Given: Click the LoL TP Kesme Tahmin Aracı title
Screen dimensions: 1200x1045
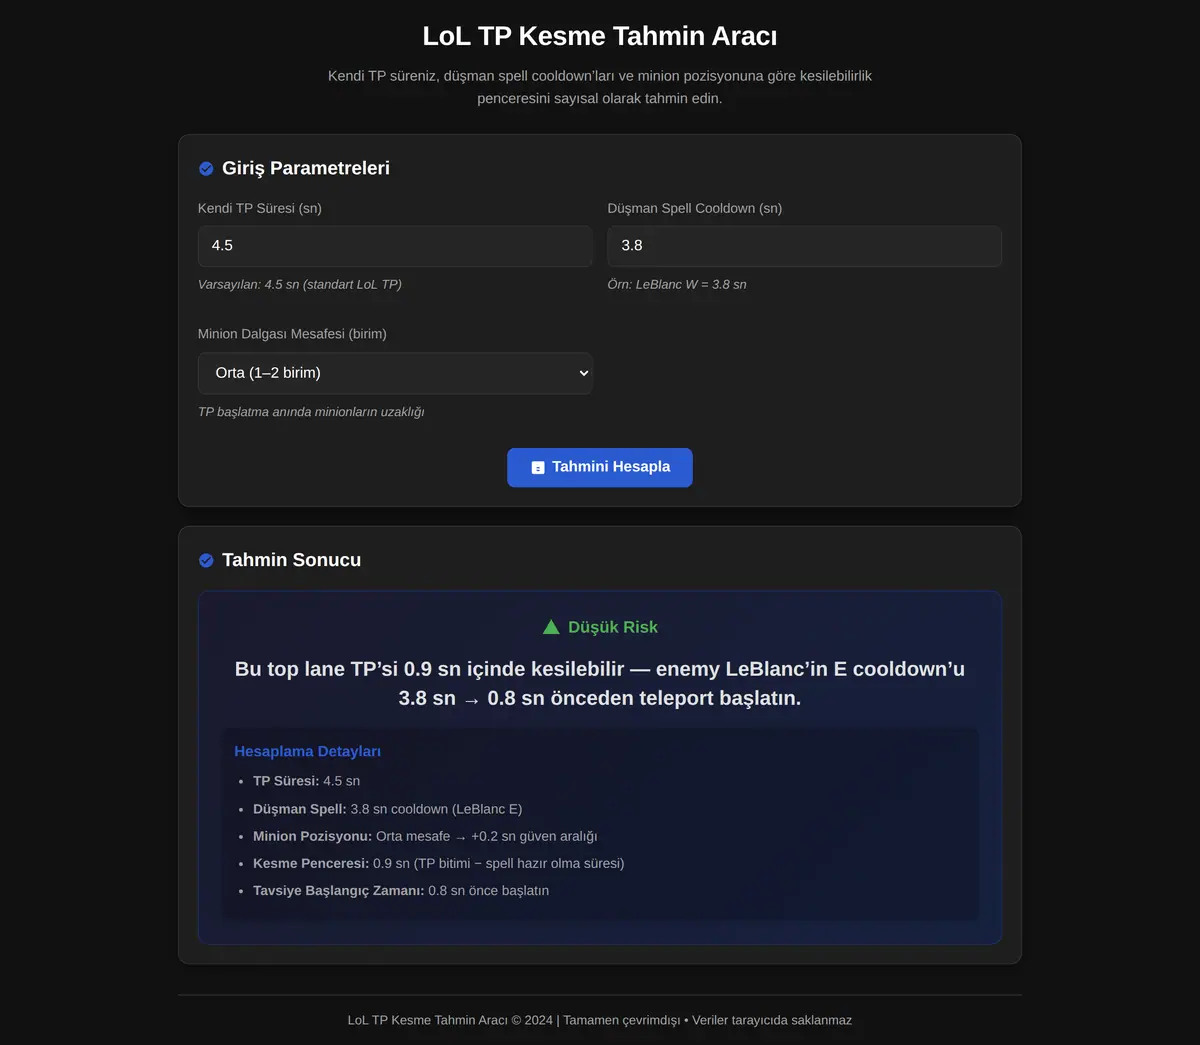Looking at the screenshot, I should (600, 36).
